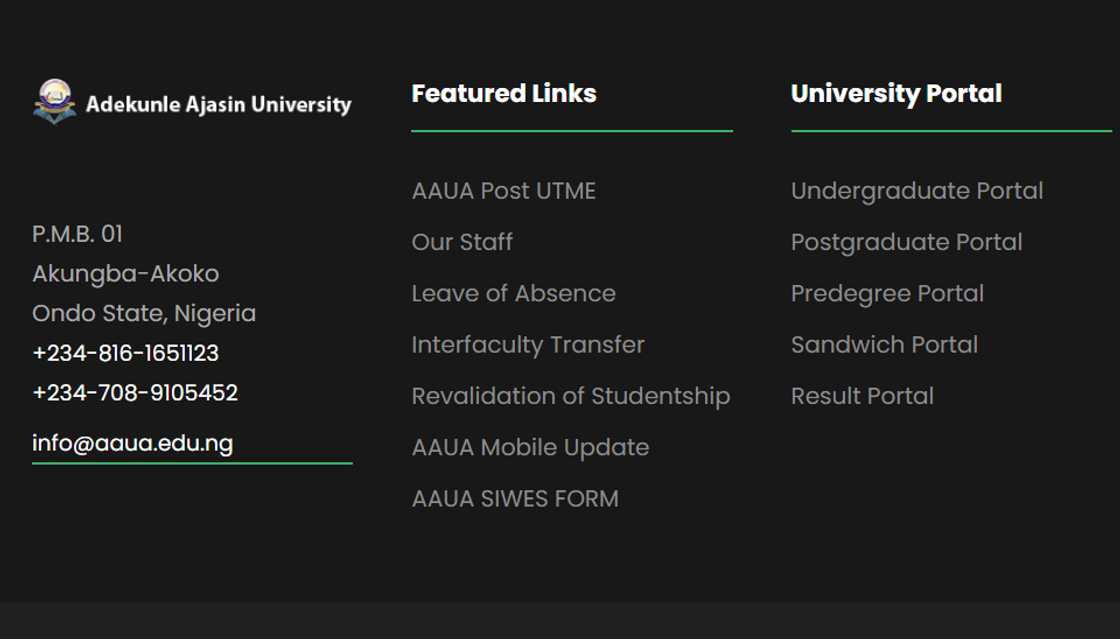This screenshot has height=639, width=1120.
Task: Visit the Result Portal
Action: point(862,396)
